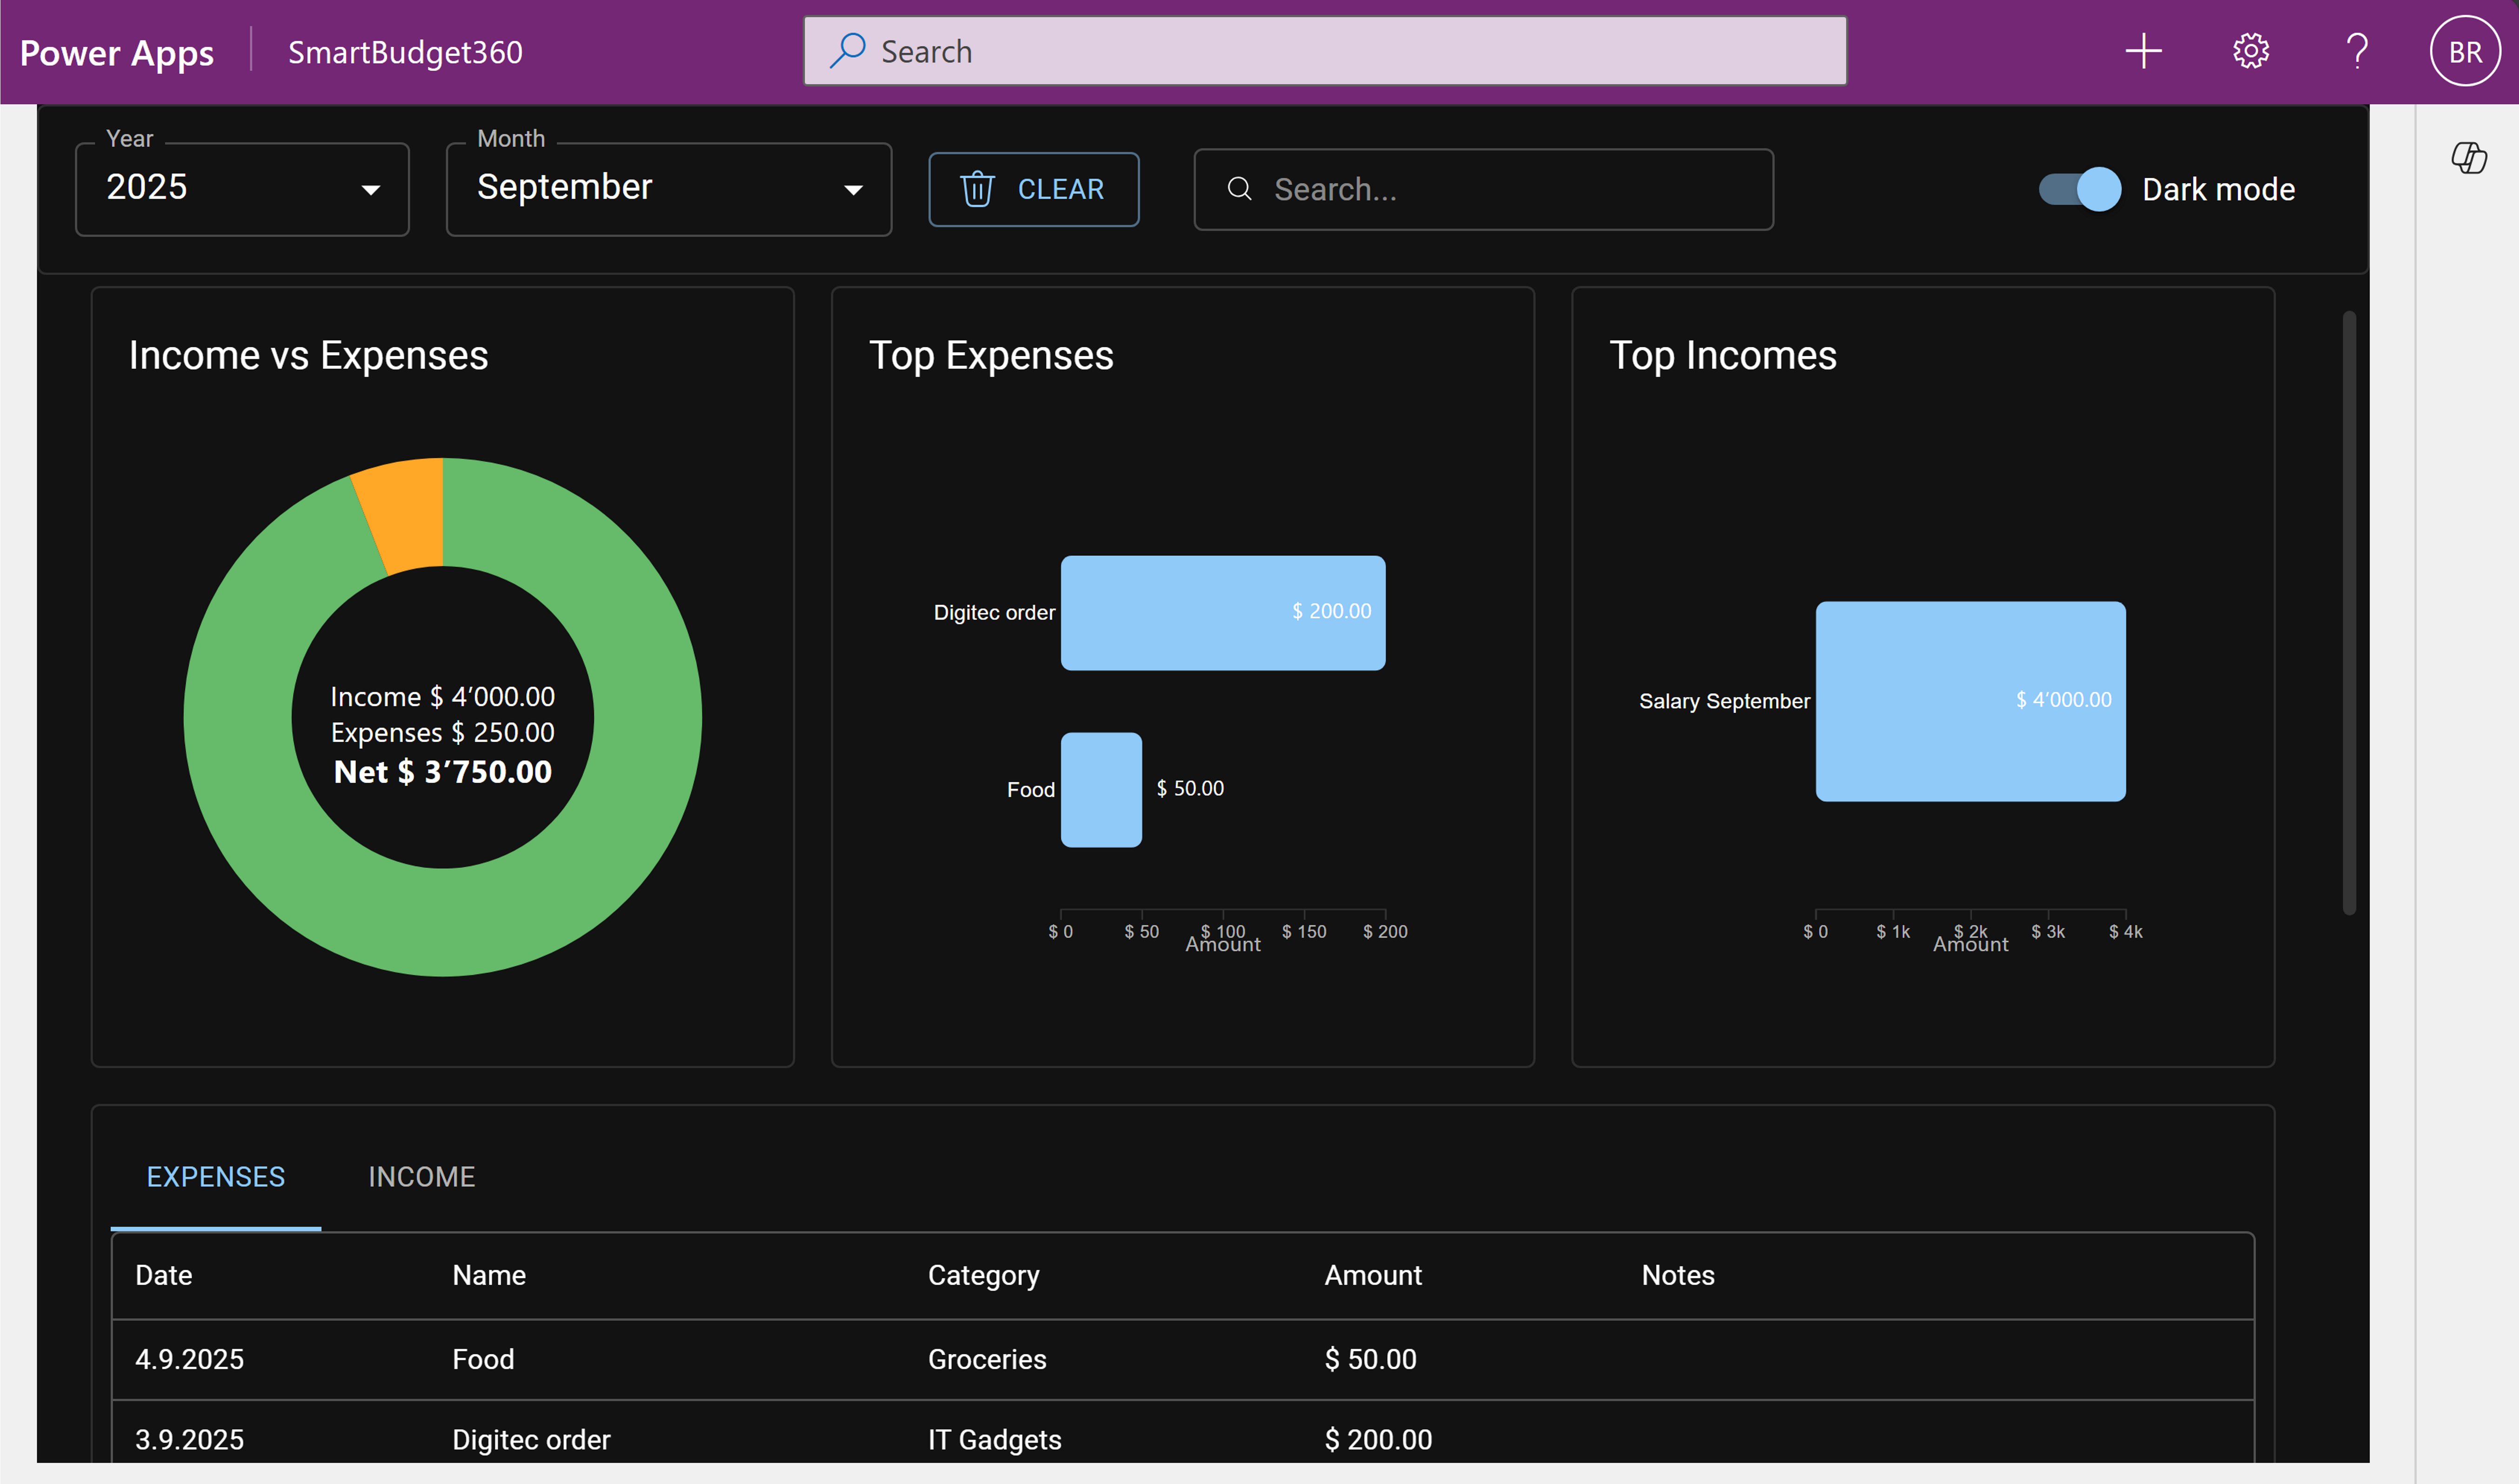
Task: Click the Amount column header
Action: coord(1373,1275)
